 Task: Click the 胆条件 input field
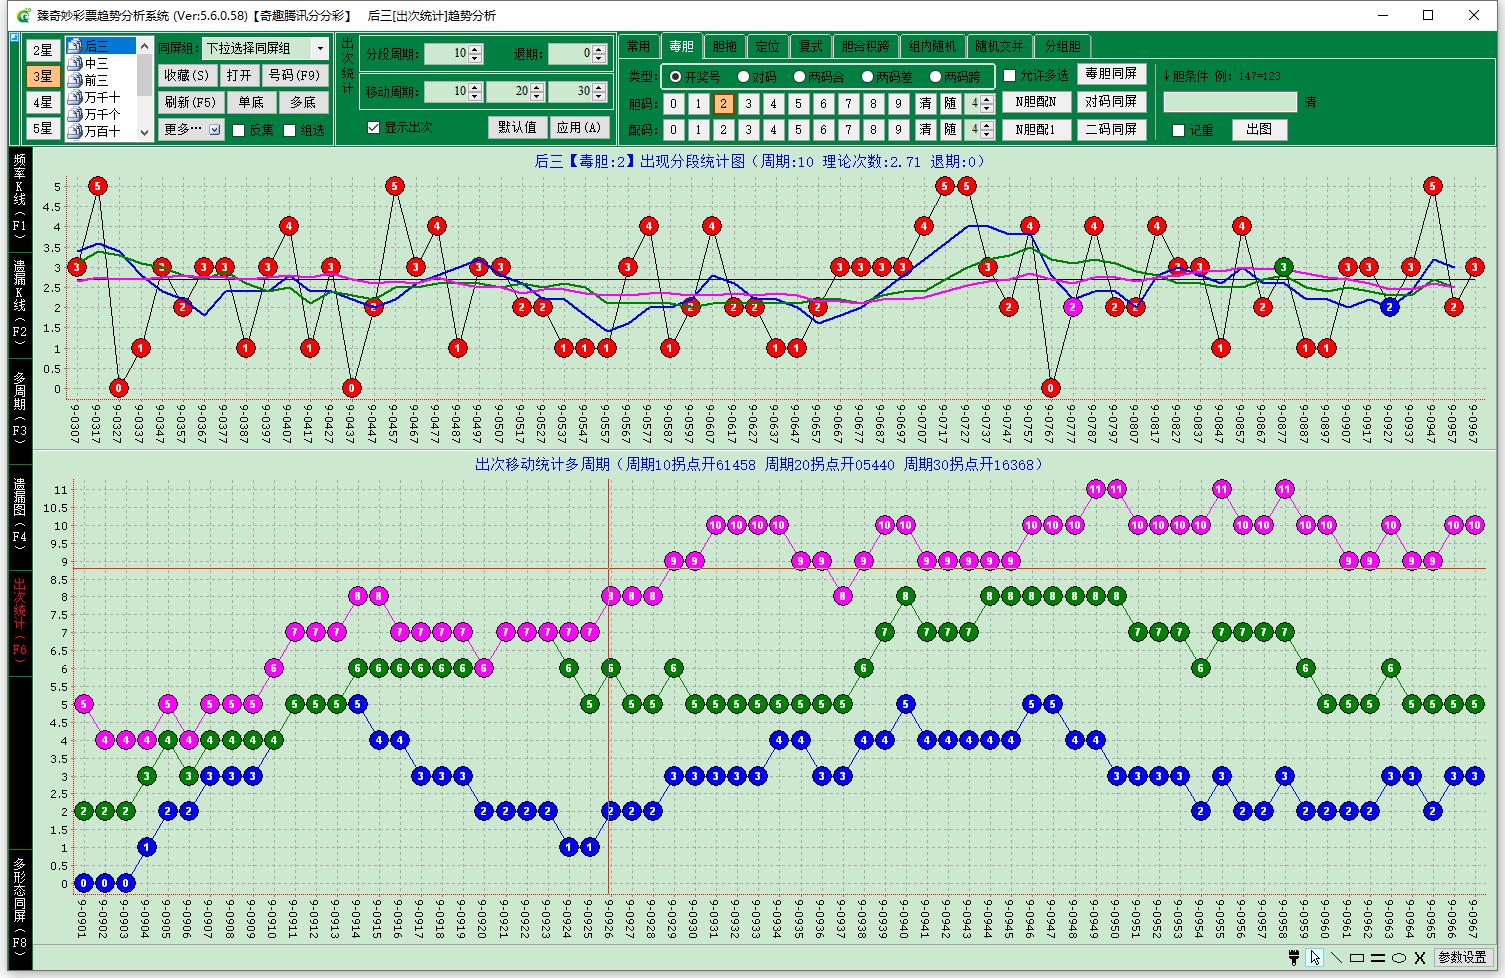[1229, 102]
